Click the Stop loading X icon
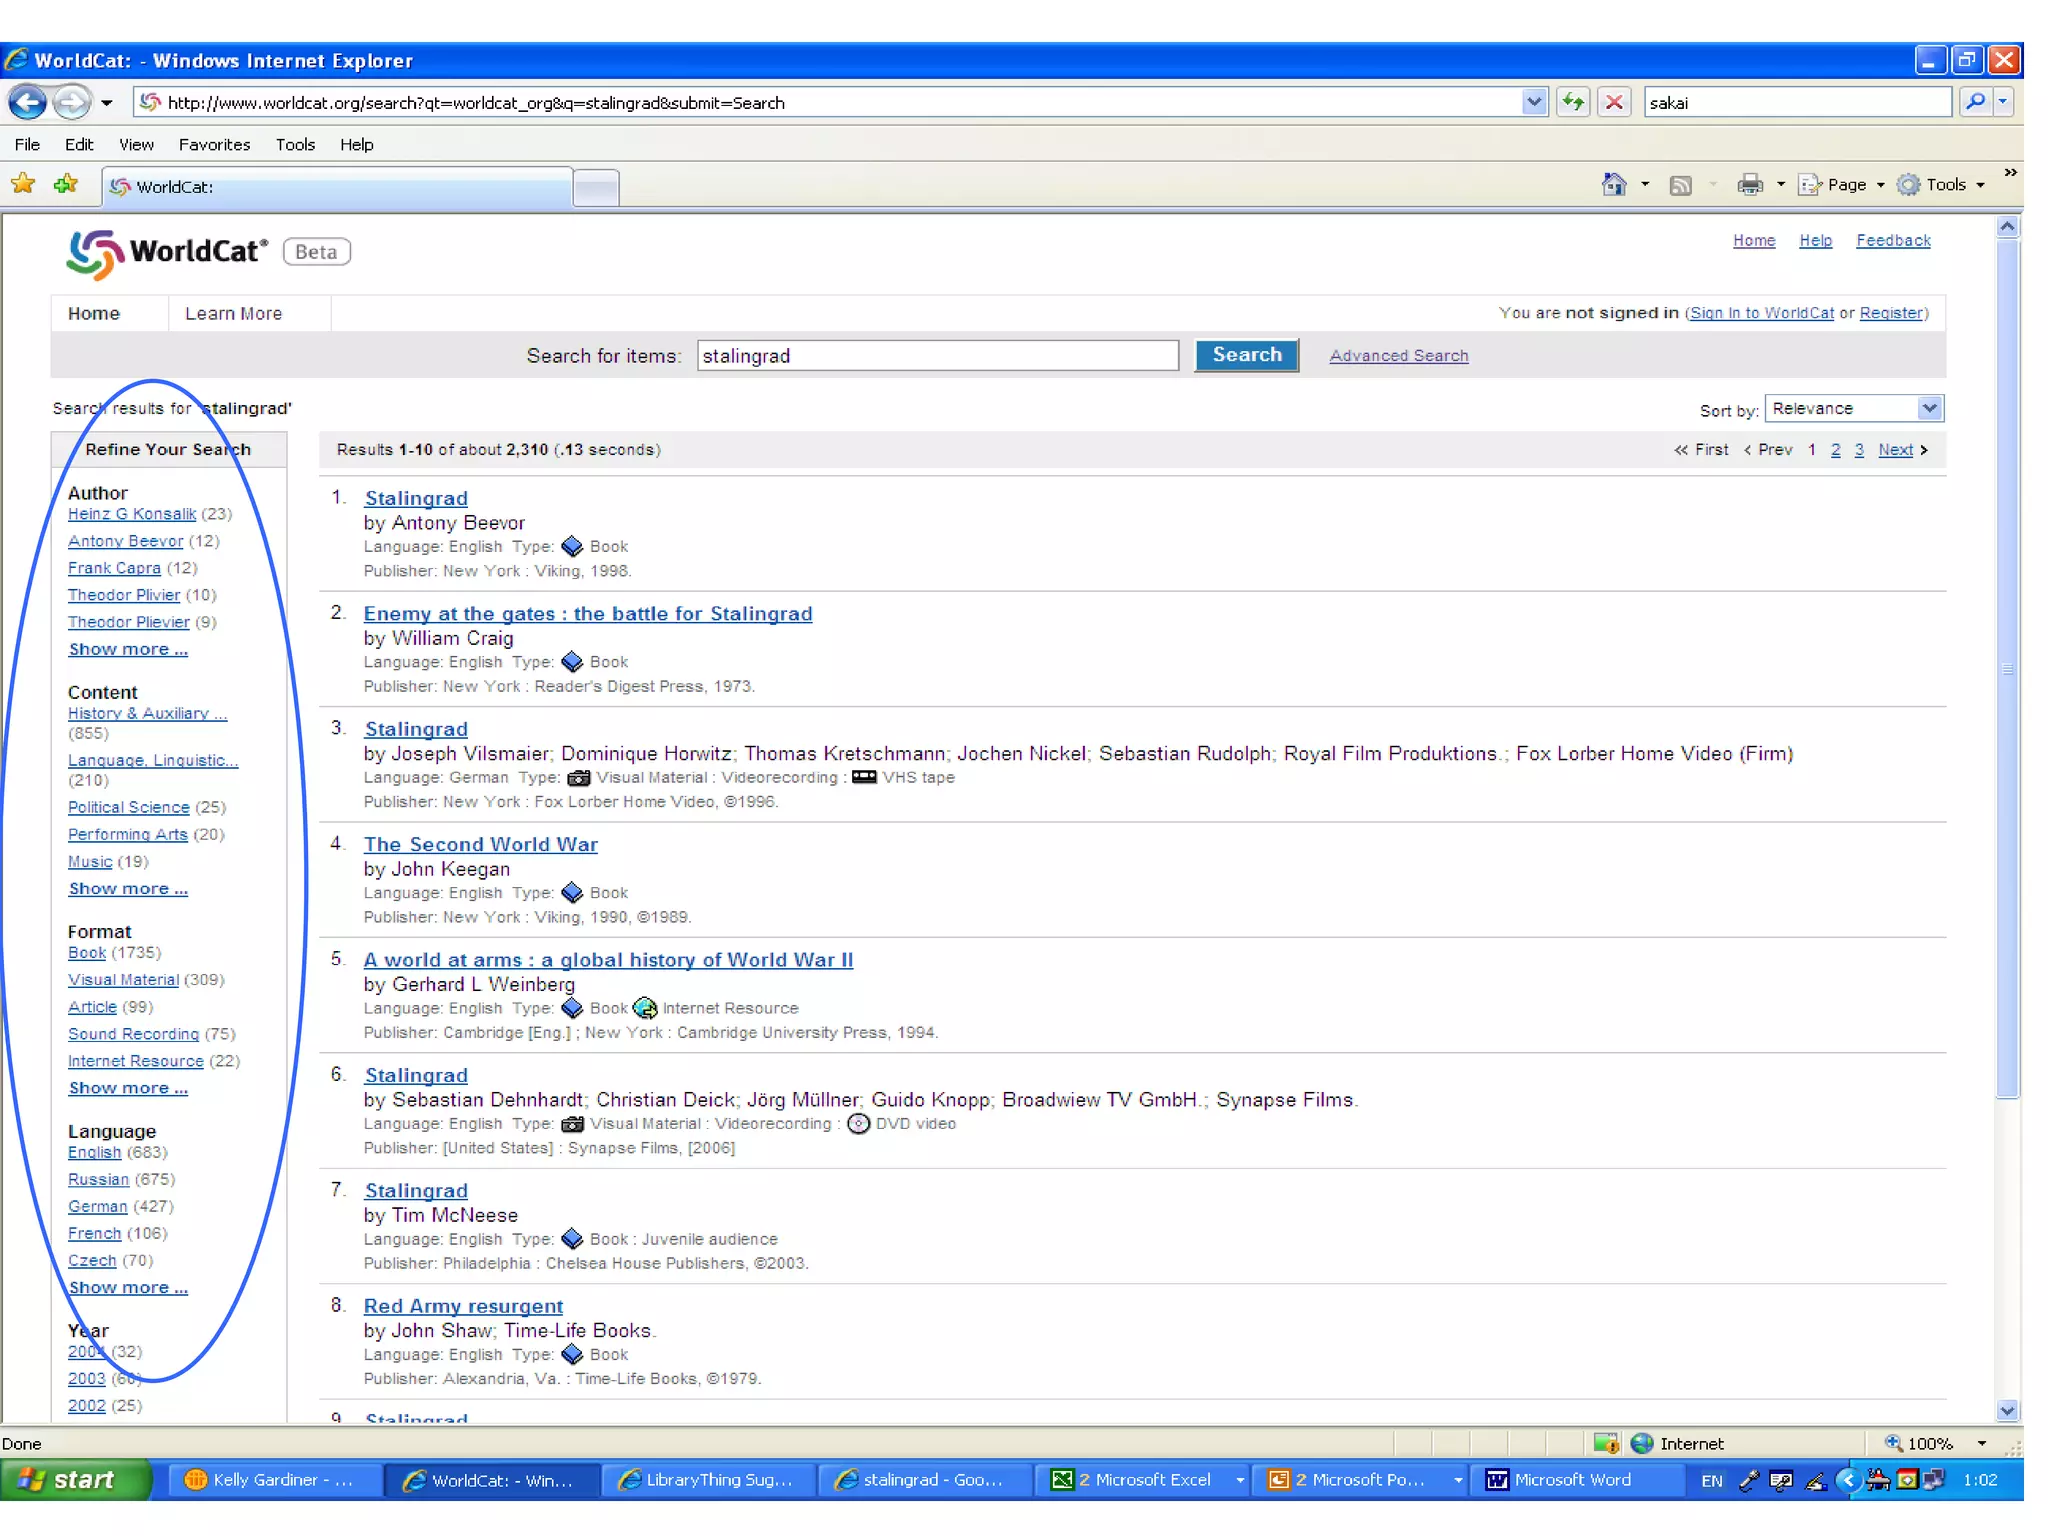 click(1614, 102)
